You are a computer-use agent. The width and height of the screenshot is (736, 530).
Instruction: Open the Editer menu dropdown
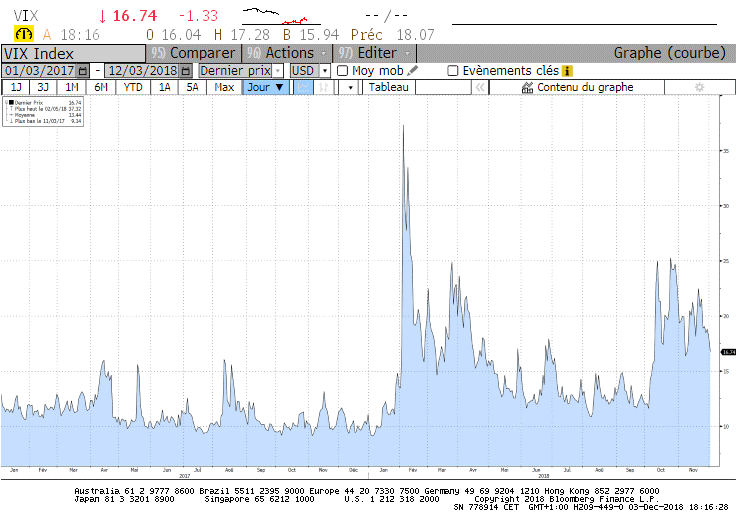(375, 53)
